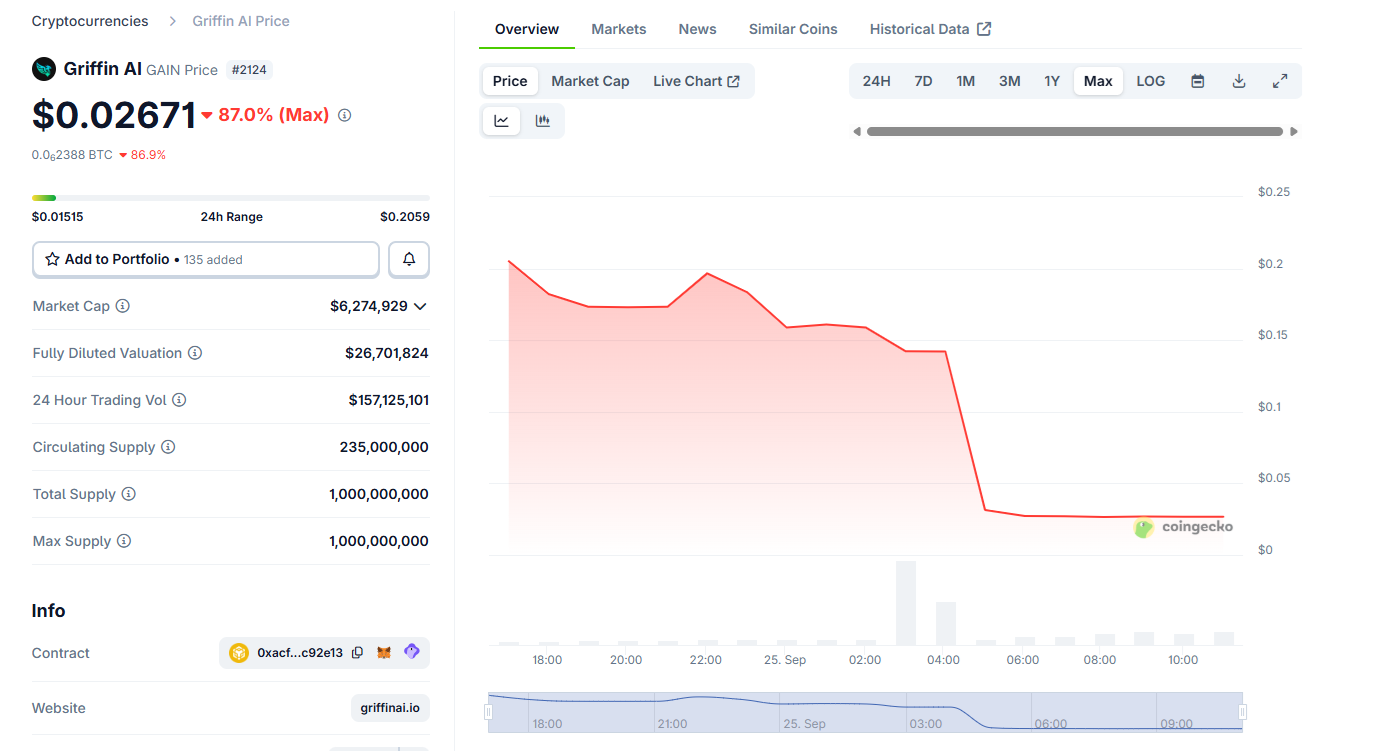This screenshot has width=1378, height=751.
Task: Select the Price chart toggle
Action: coord(510,81)
